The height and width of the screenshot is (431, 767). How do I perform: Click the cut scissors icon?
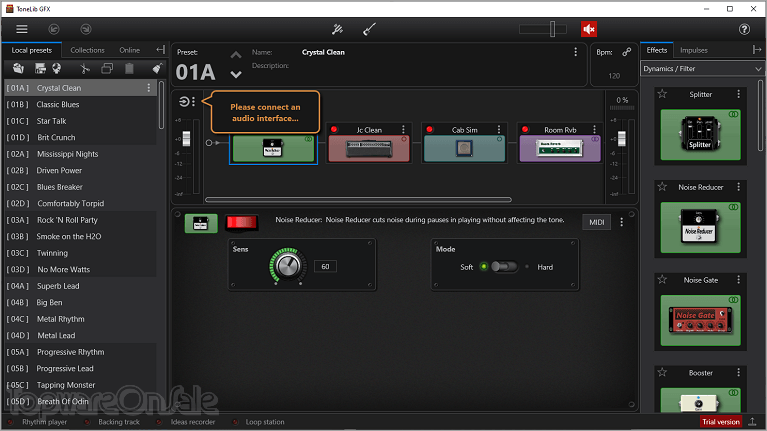(85, 68)
